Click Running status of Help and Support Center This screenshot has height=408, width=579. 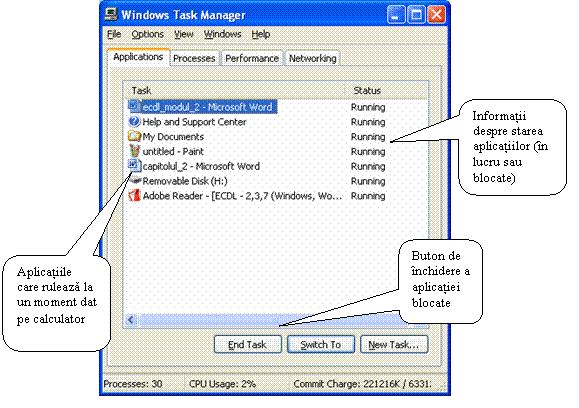(368, 122)
